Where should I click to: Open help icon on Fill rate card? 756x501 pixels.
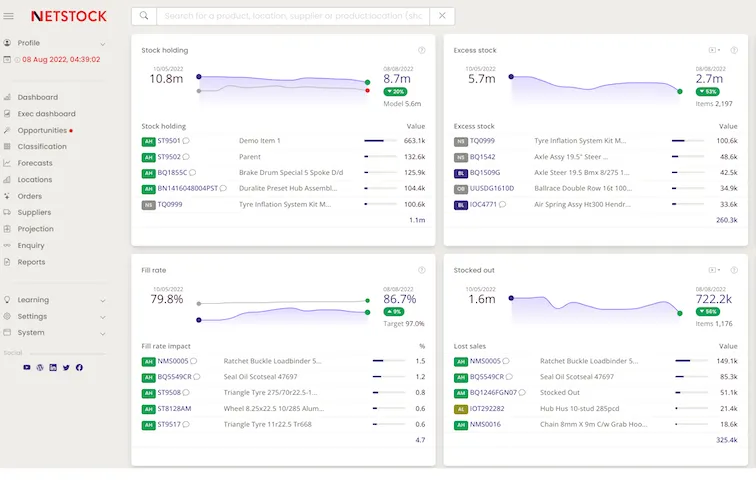click(x=422, y=270)
